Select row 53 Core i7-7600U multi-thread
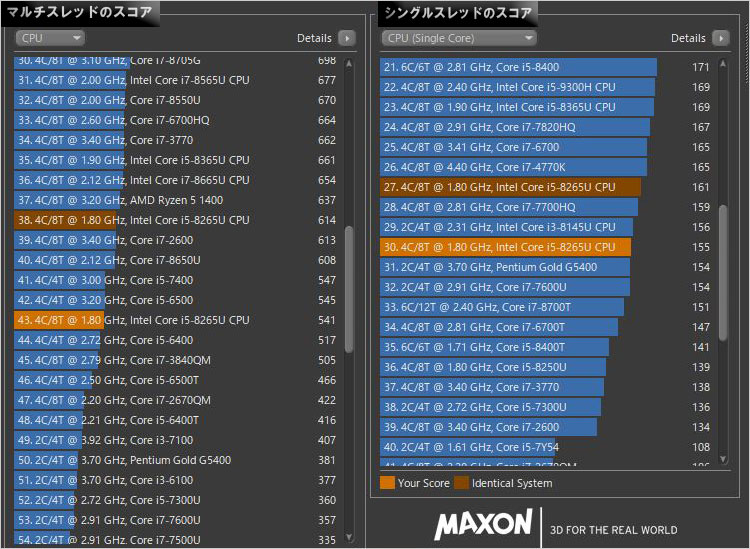This screenshot has width=750, height=549. (175, 520)
